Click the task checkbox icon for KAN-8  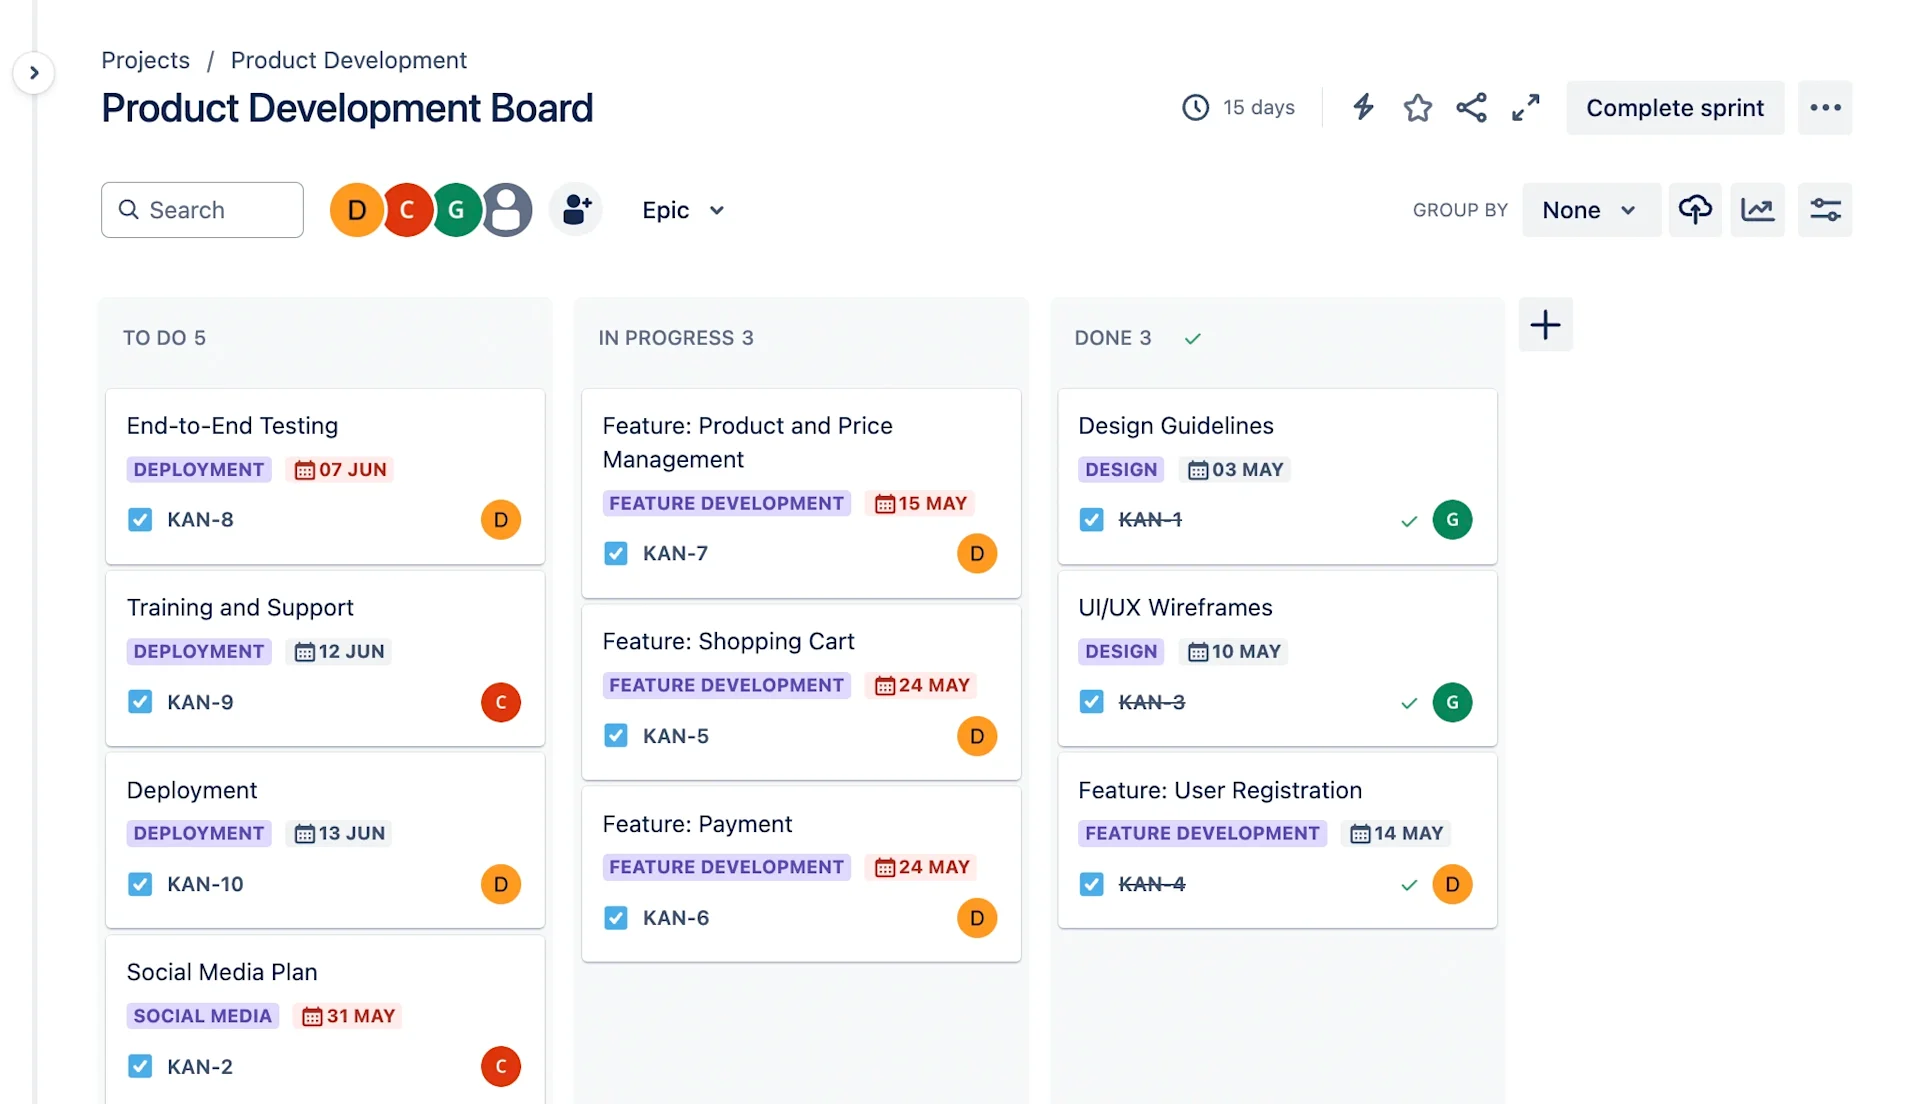[140, 520]
